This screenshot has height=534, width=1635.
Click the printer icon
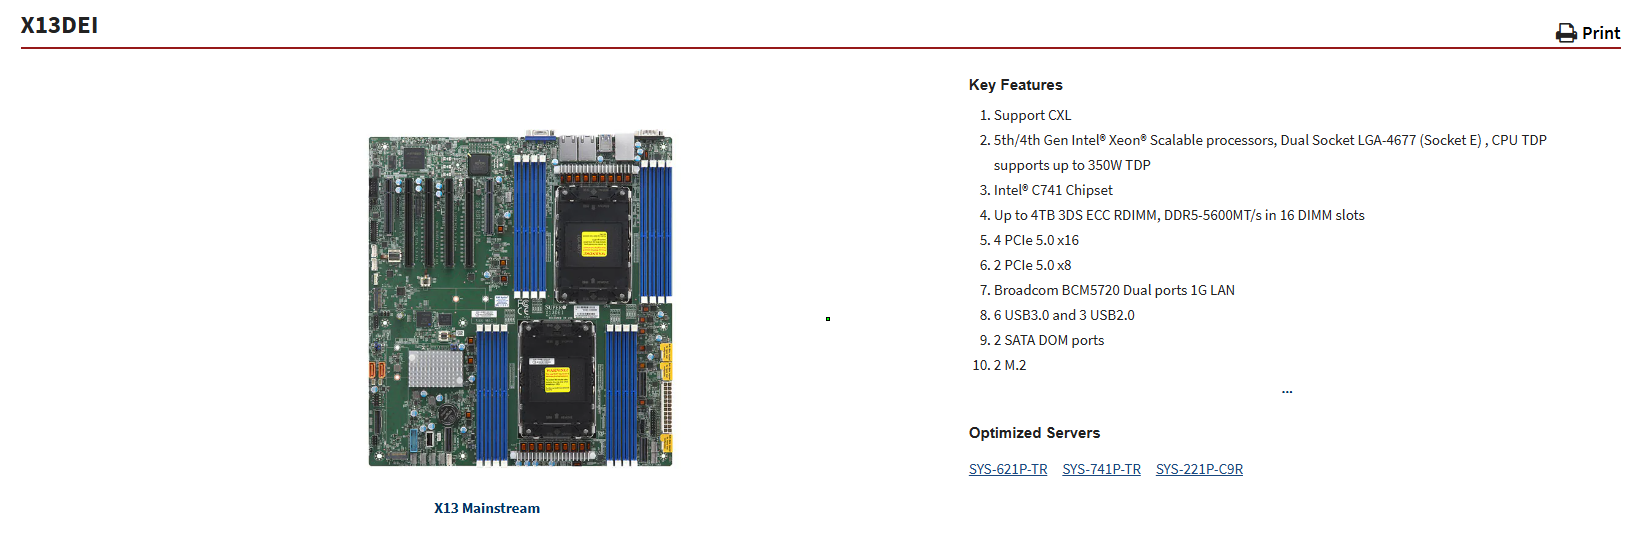1565,34
